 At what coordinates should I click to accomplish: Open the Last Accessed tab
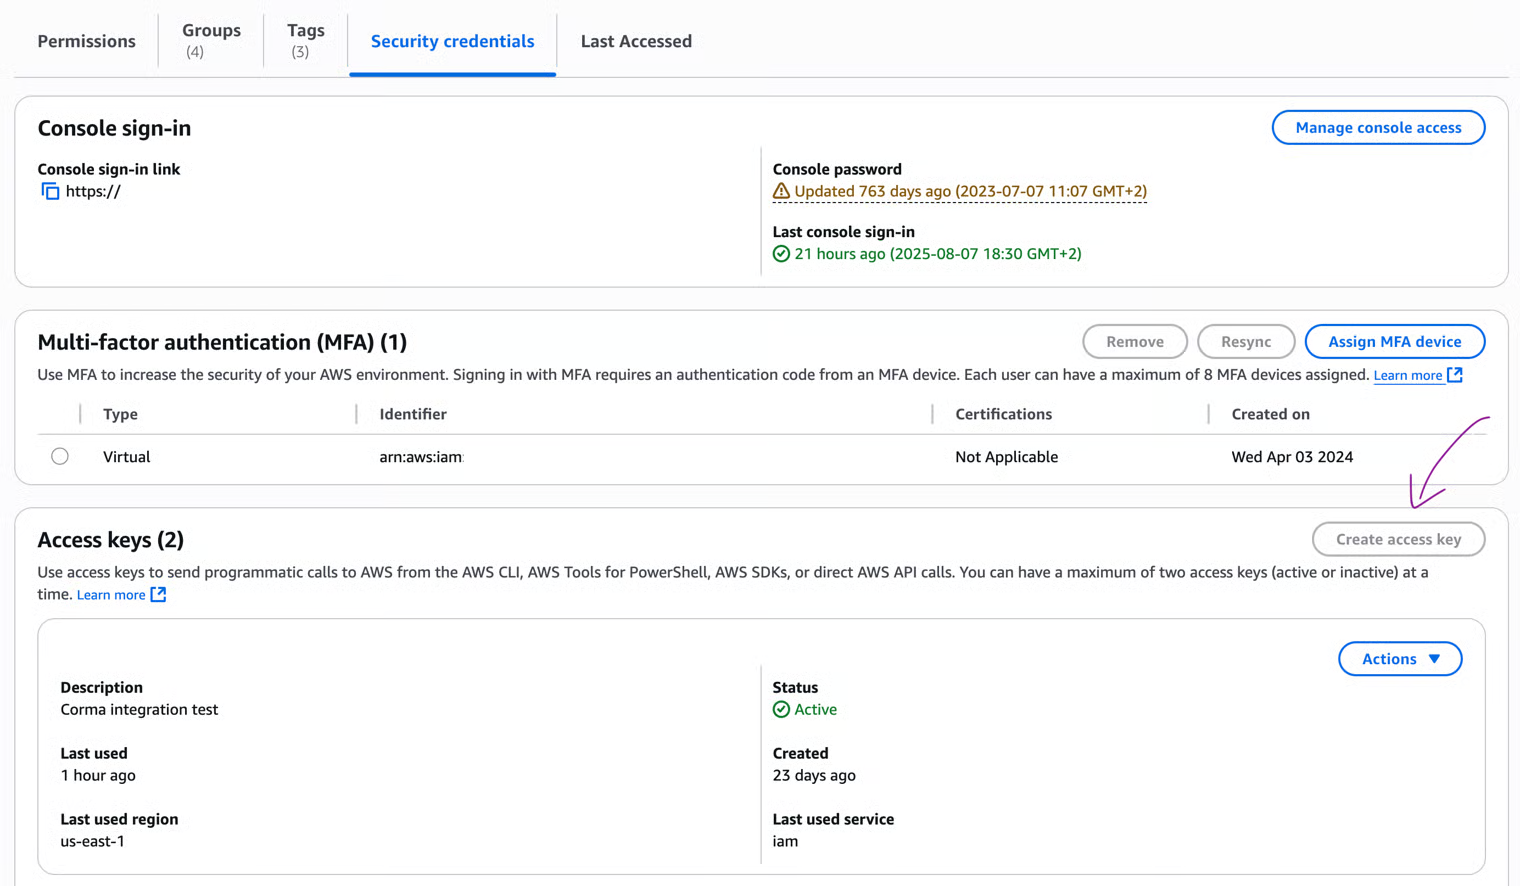(636, 41)
